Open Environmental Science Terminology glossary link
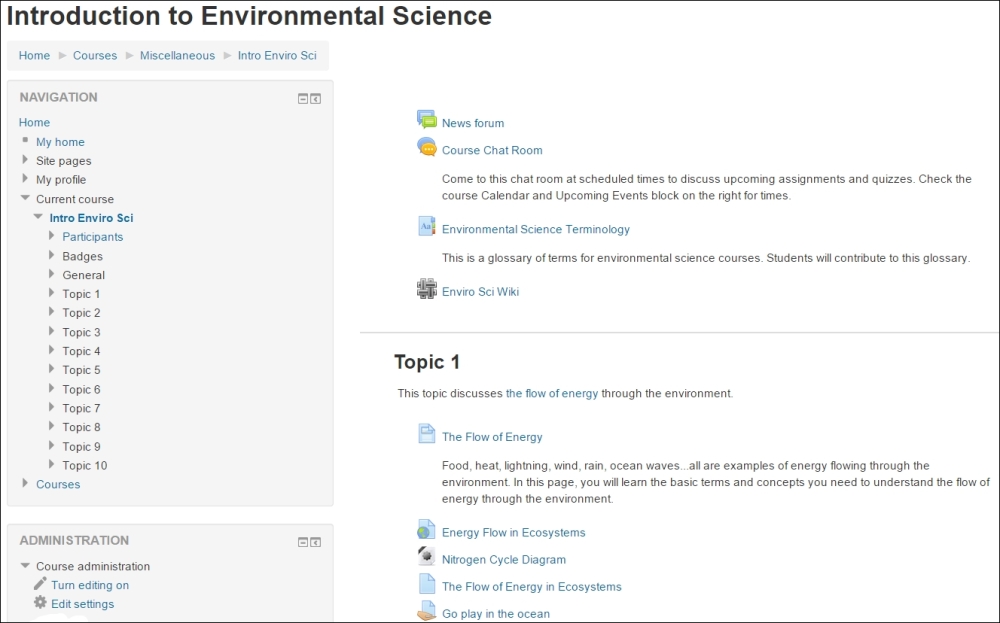 536,229
